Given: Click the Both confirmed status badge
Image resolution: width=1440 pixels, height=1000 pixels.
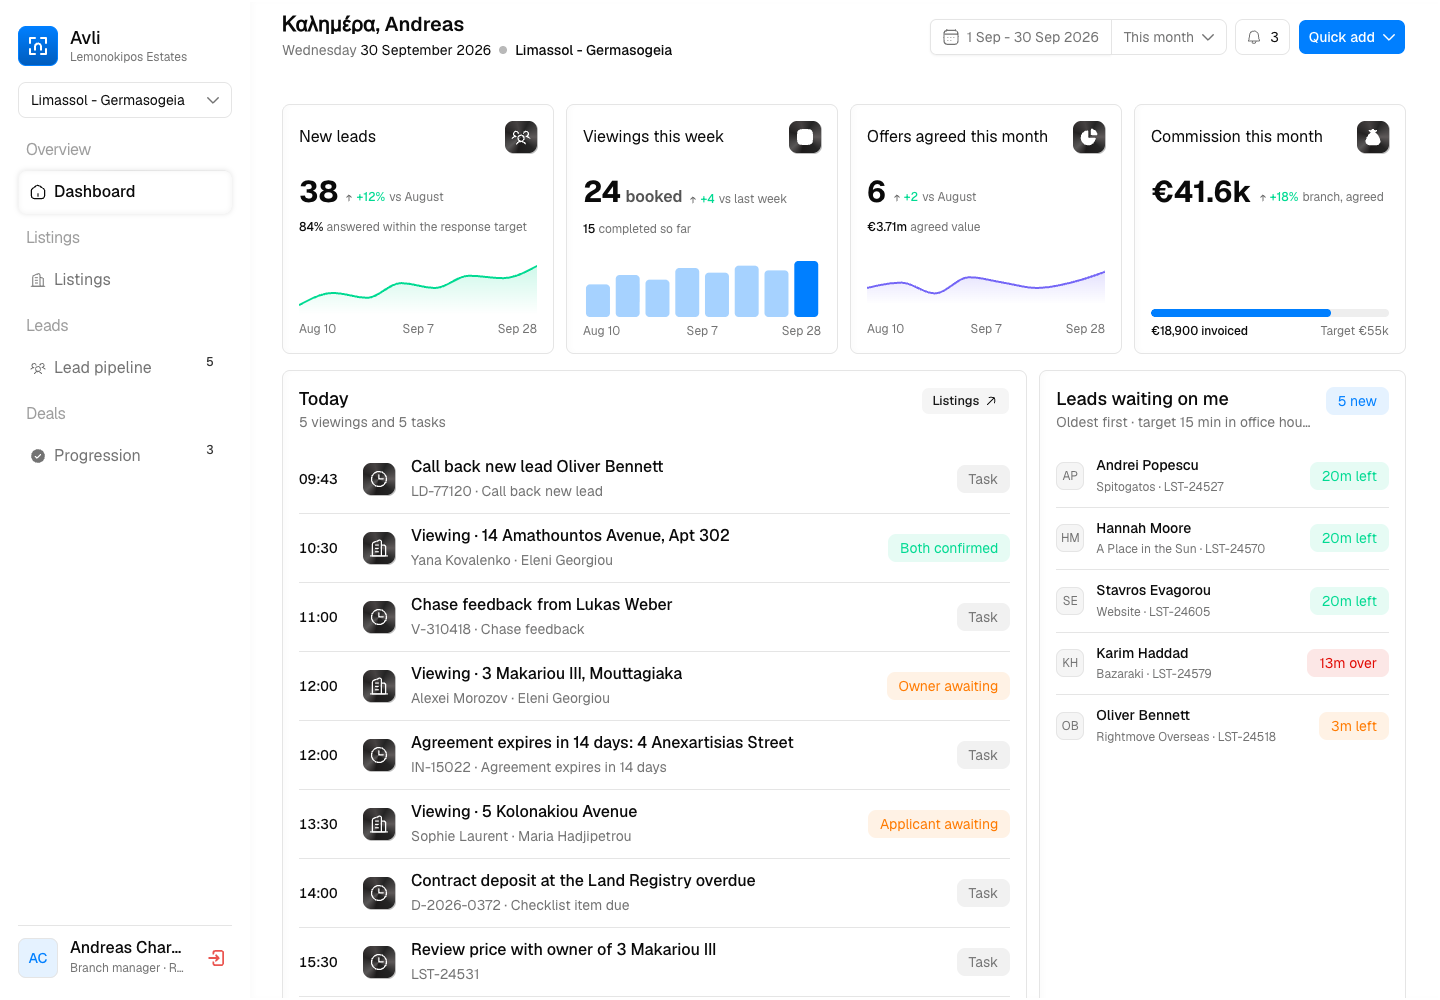Looking at the screenshot, I should coord(949,548).
